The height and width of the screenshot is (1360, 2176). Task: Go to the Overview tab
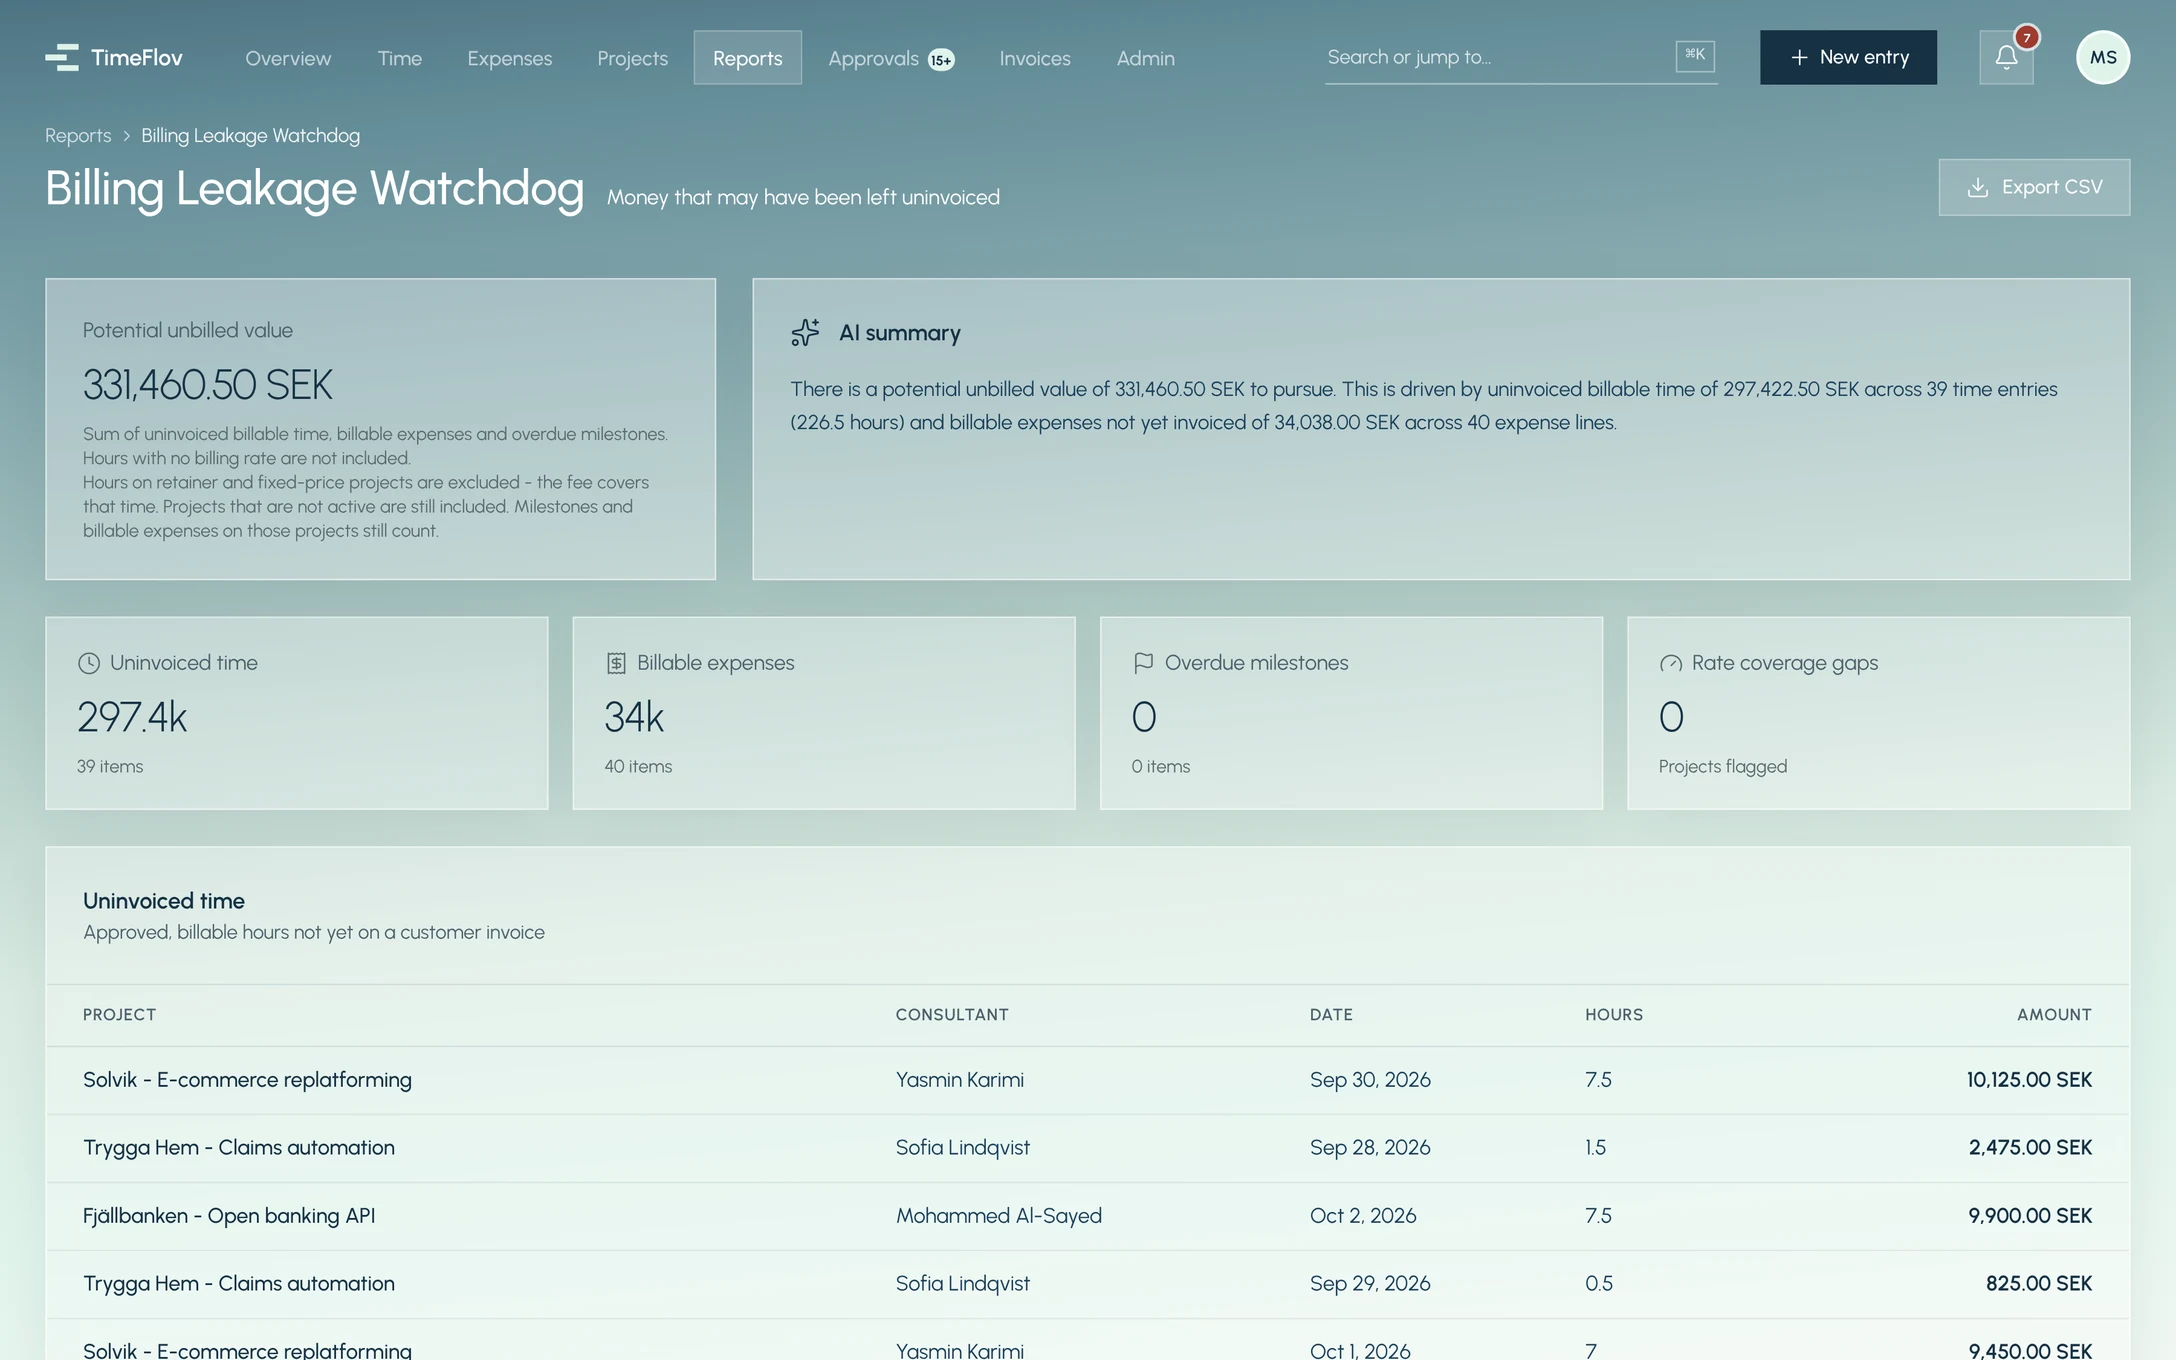point(288,58)
